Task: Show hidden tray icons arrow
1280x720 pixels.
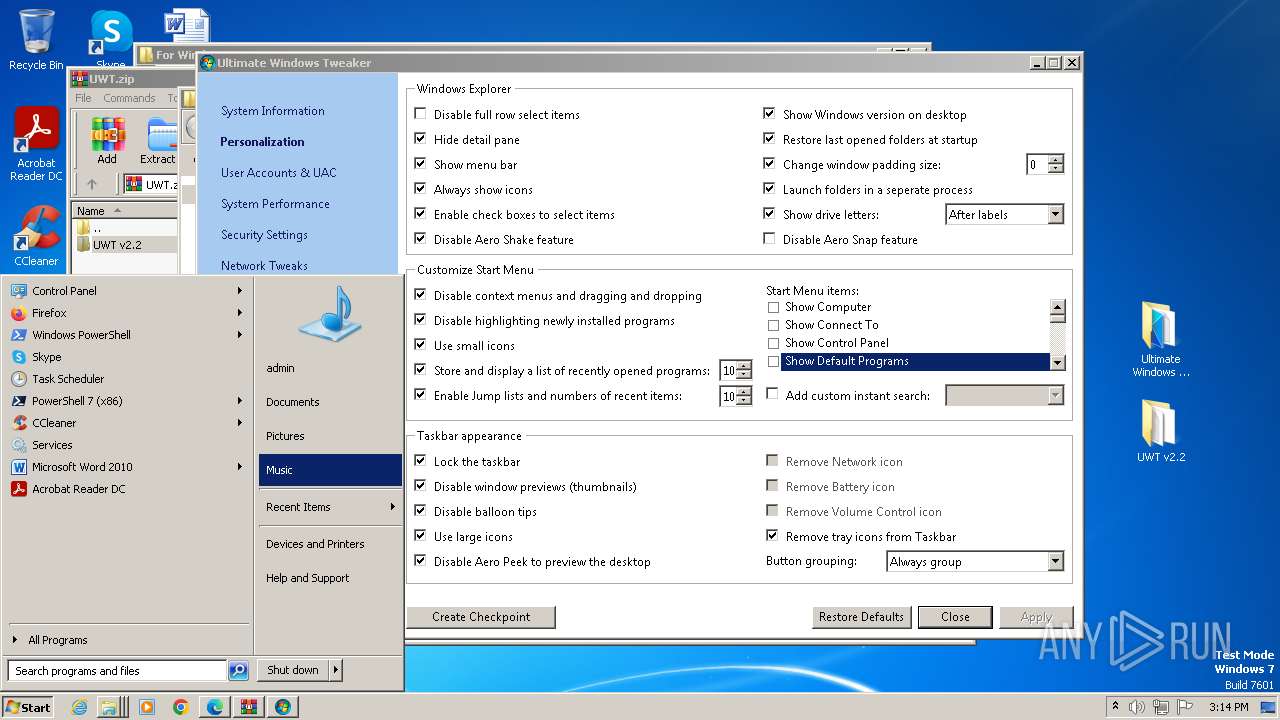Action: point(1115,707)
